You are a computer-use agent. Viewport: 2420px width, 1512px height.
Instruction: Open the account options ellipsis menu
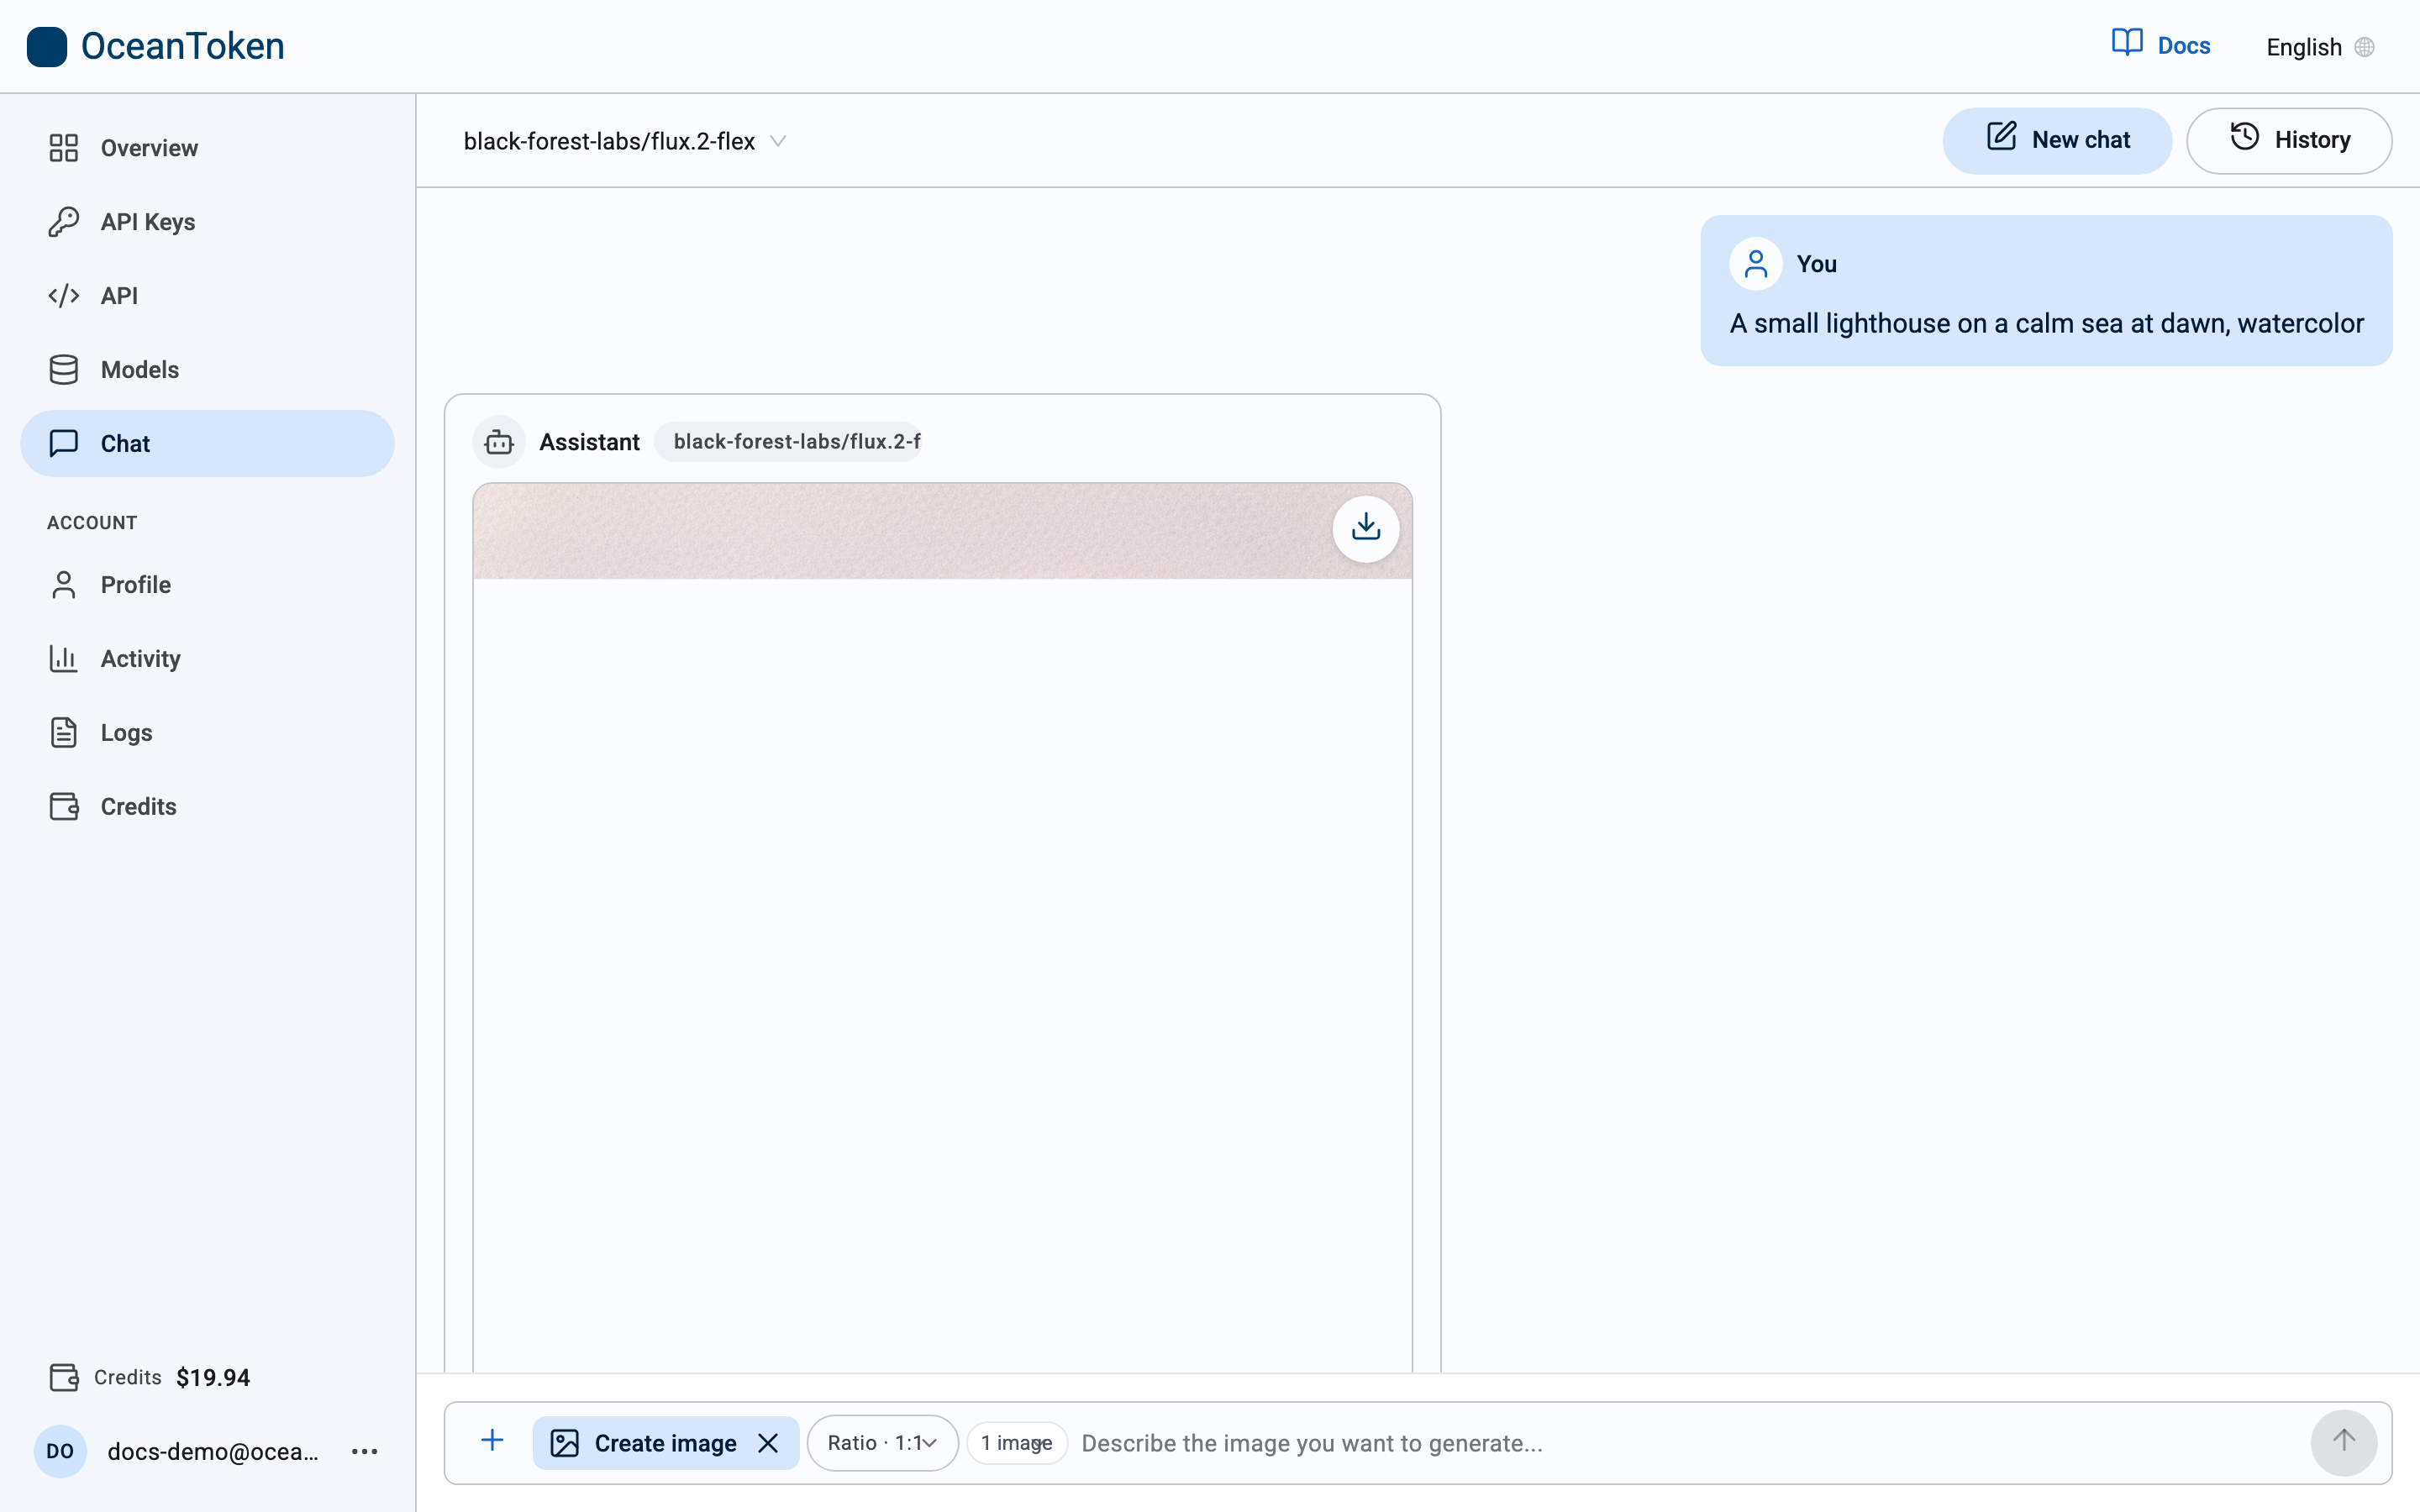click(x=365, y=1451)
